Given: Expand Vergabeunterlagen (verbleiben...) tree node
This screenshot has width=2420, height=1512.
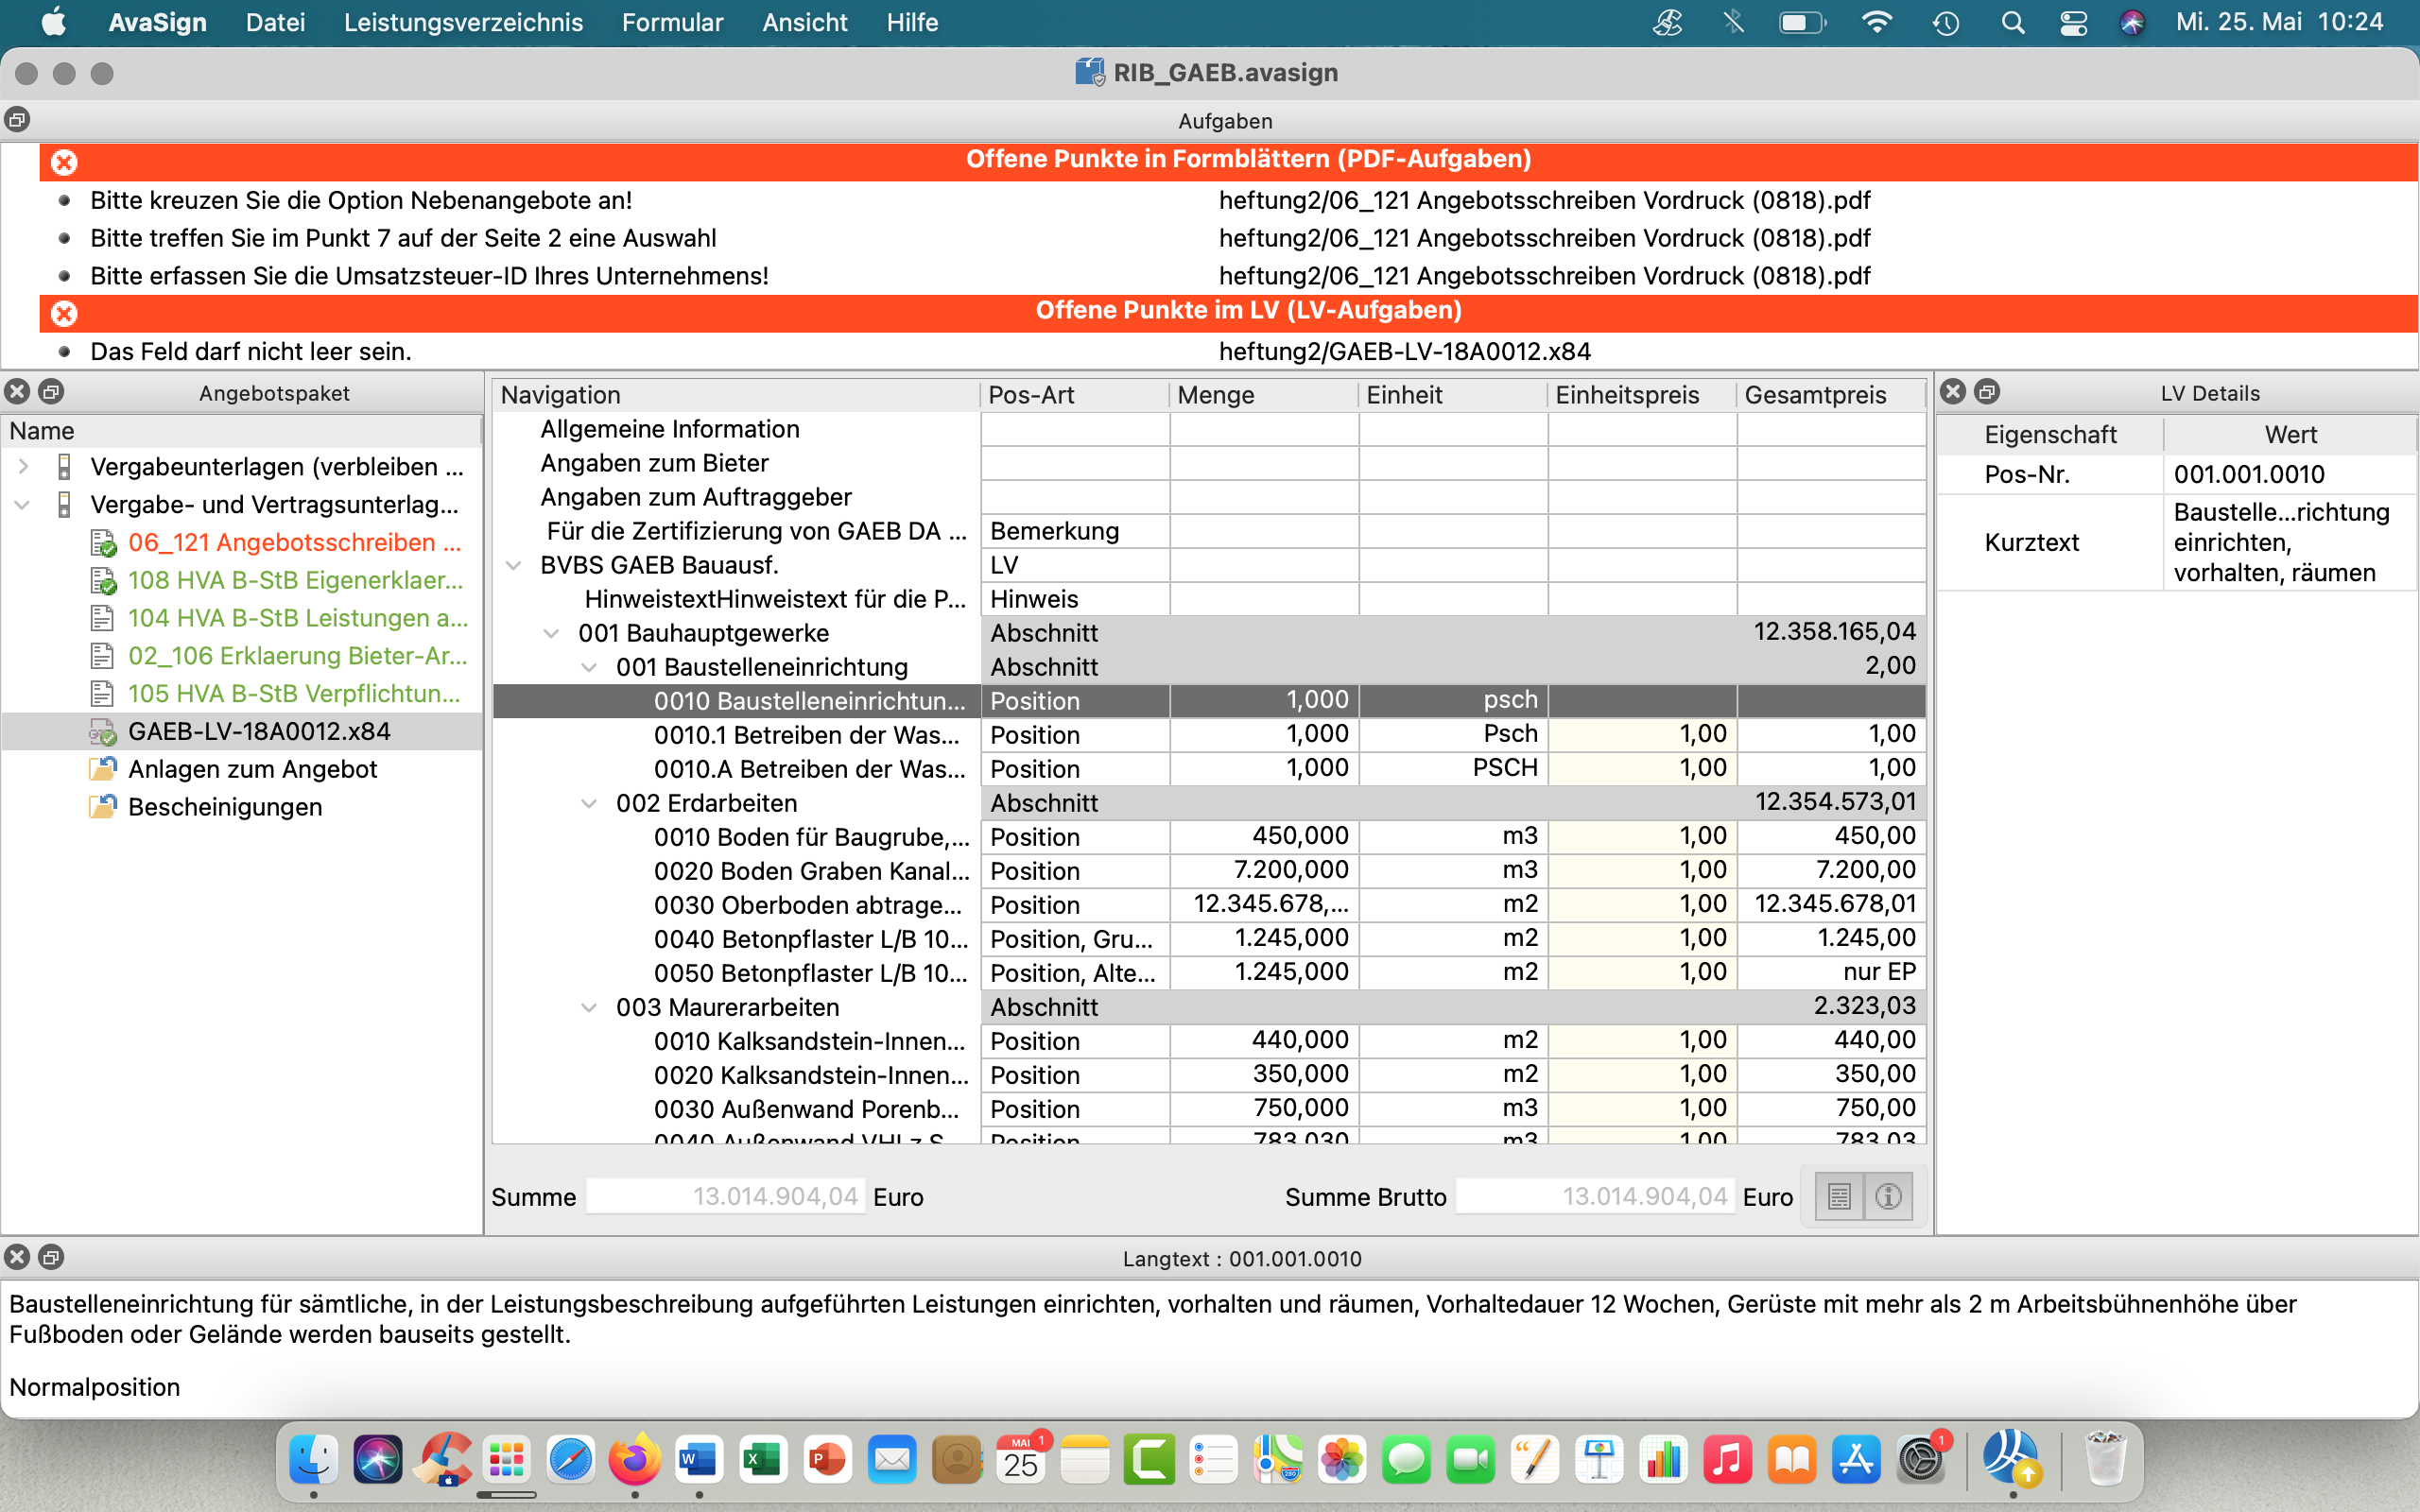Looking at the screenshot, I should [x=23, y=466].
